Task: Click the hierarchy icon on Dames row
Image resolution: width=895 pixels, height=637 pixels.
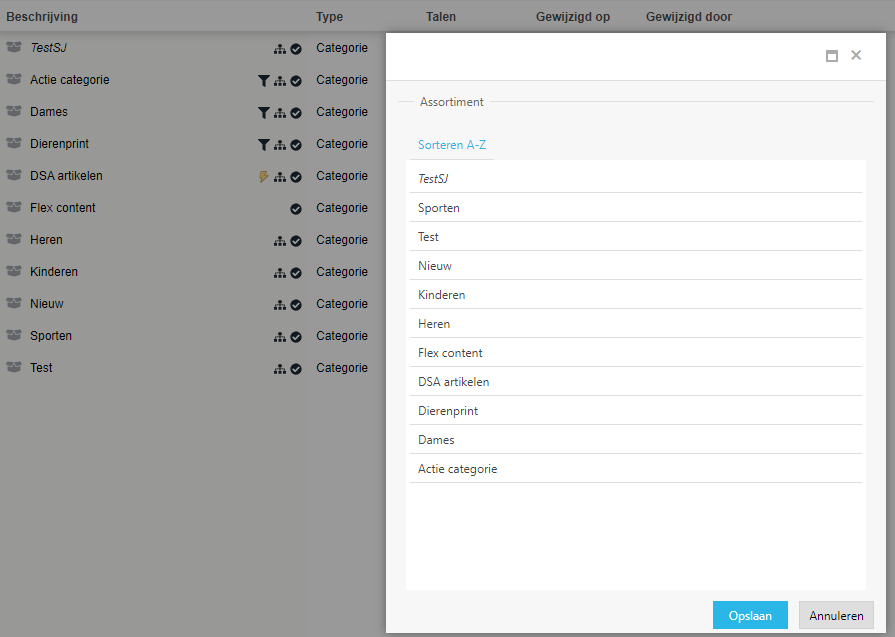Action: coord(280,113)
